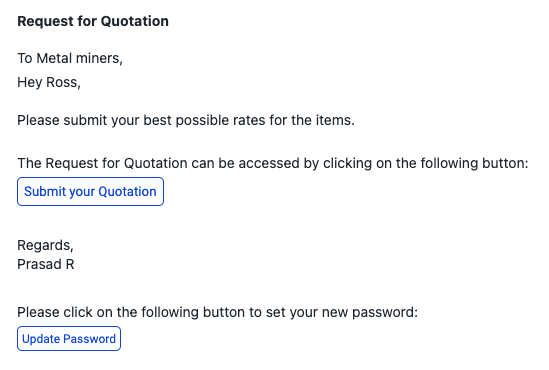549x370 pixels.
Task: Click the instruction to set your new password
Action: 217,312
